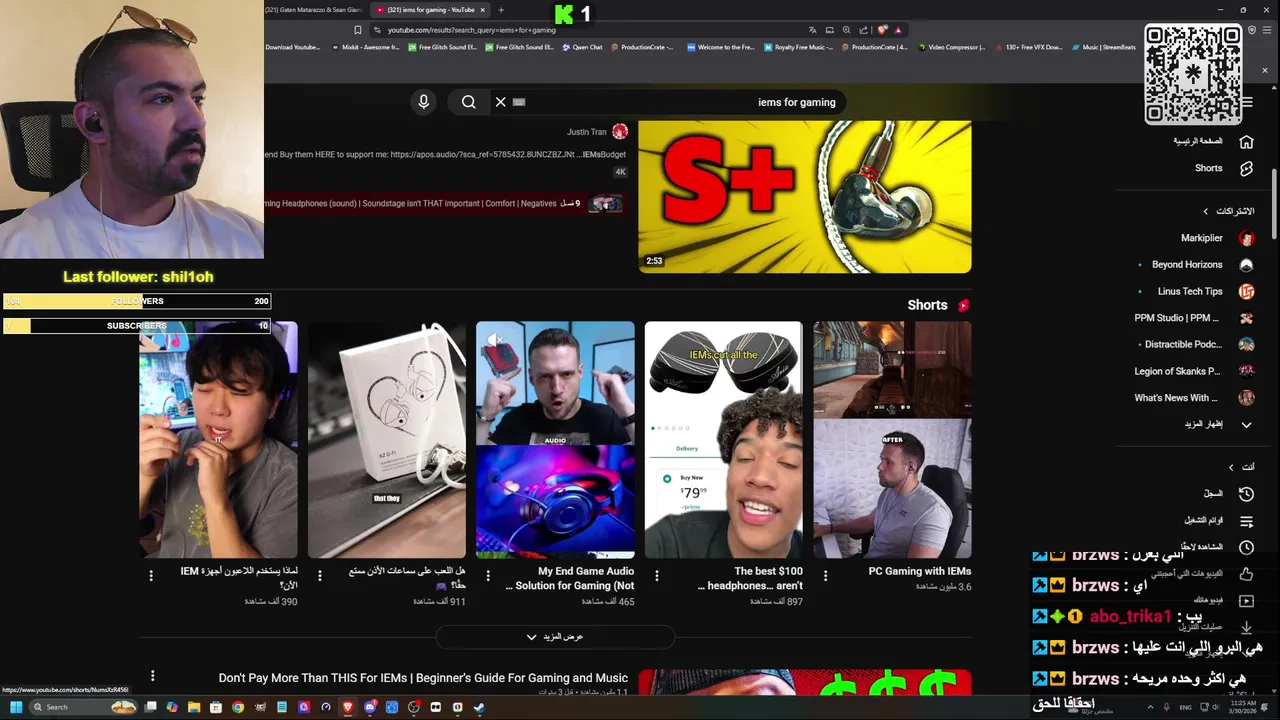Open Discord from the taskbar
Image resolution: width=1280 pixels, height=720 pixels.
point(370,707)
